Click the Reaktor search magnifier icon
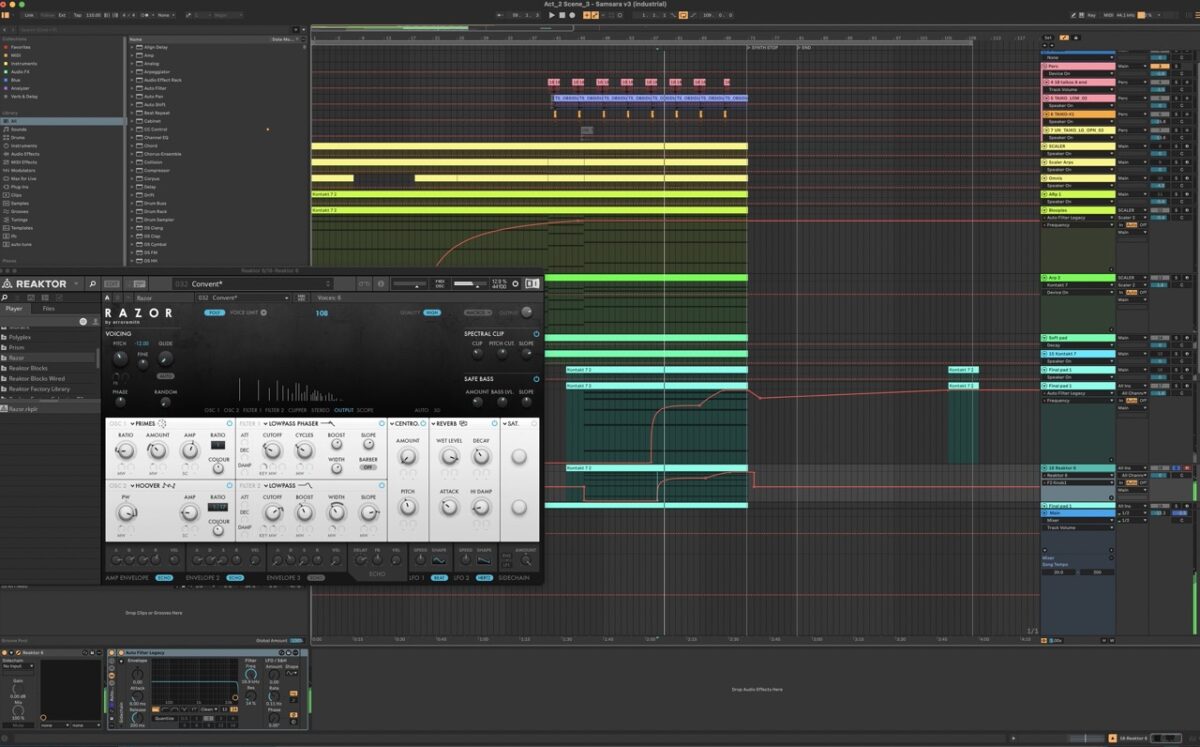The image size is (1200, 747). [x=92, y=284]
